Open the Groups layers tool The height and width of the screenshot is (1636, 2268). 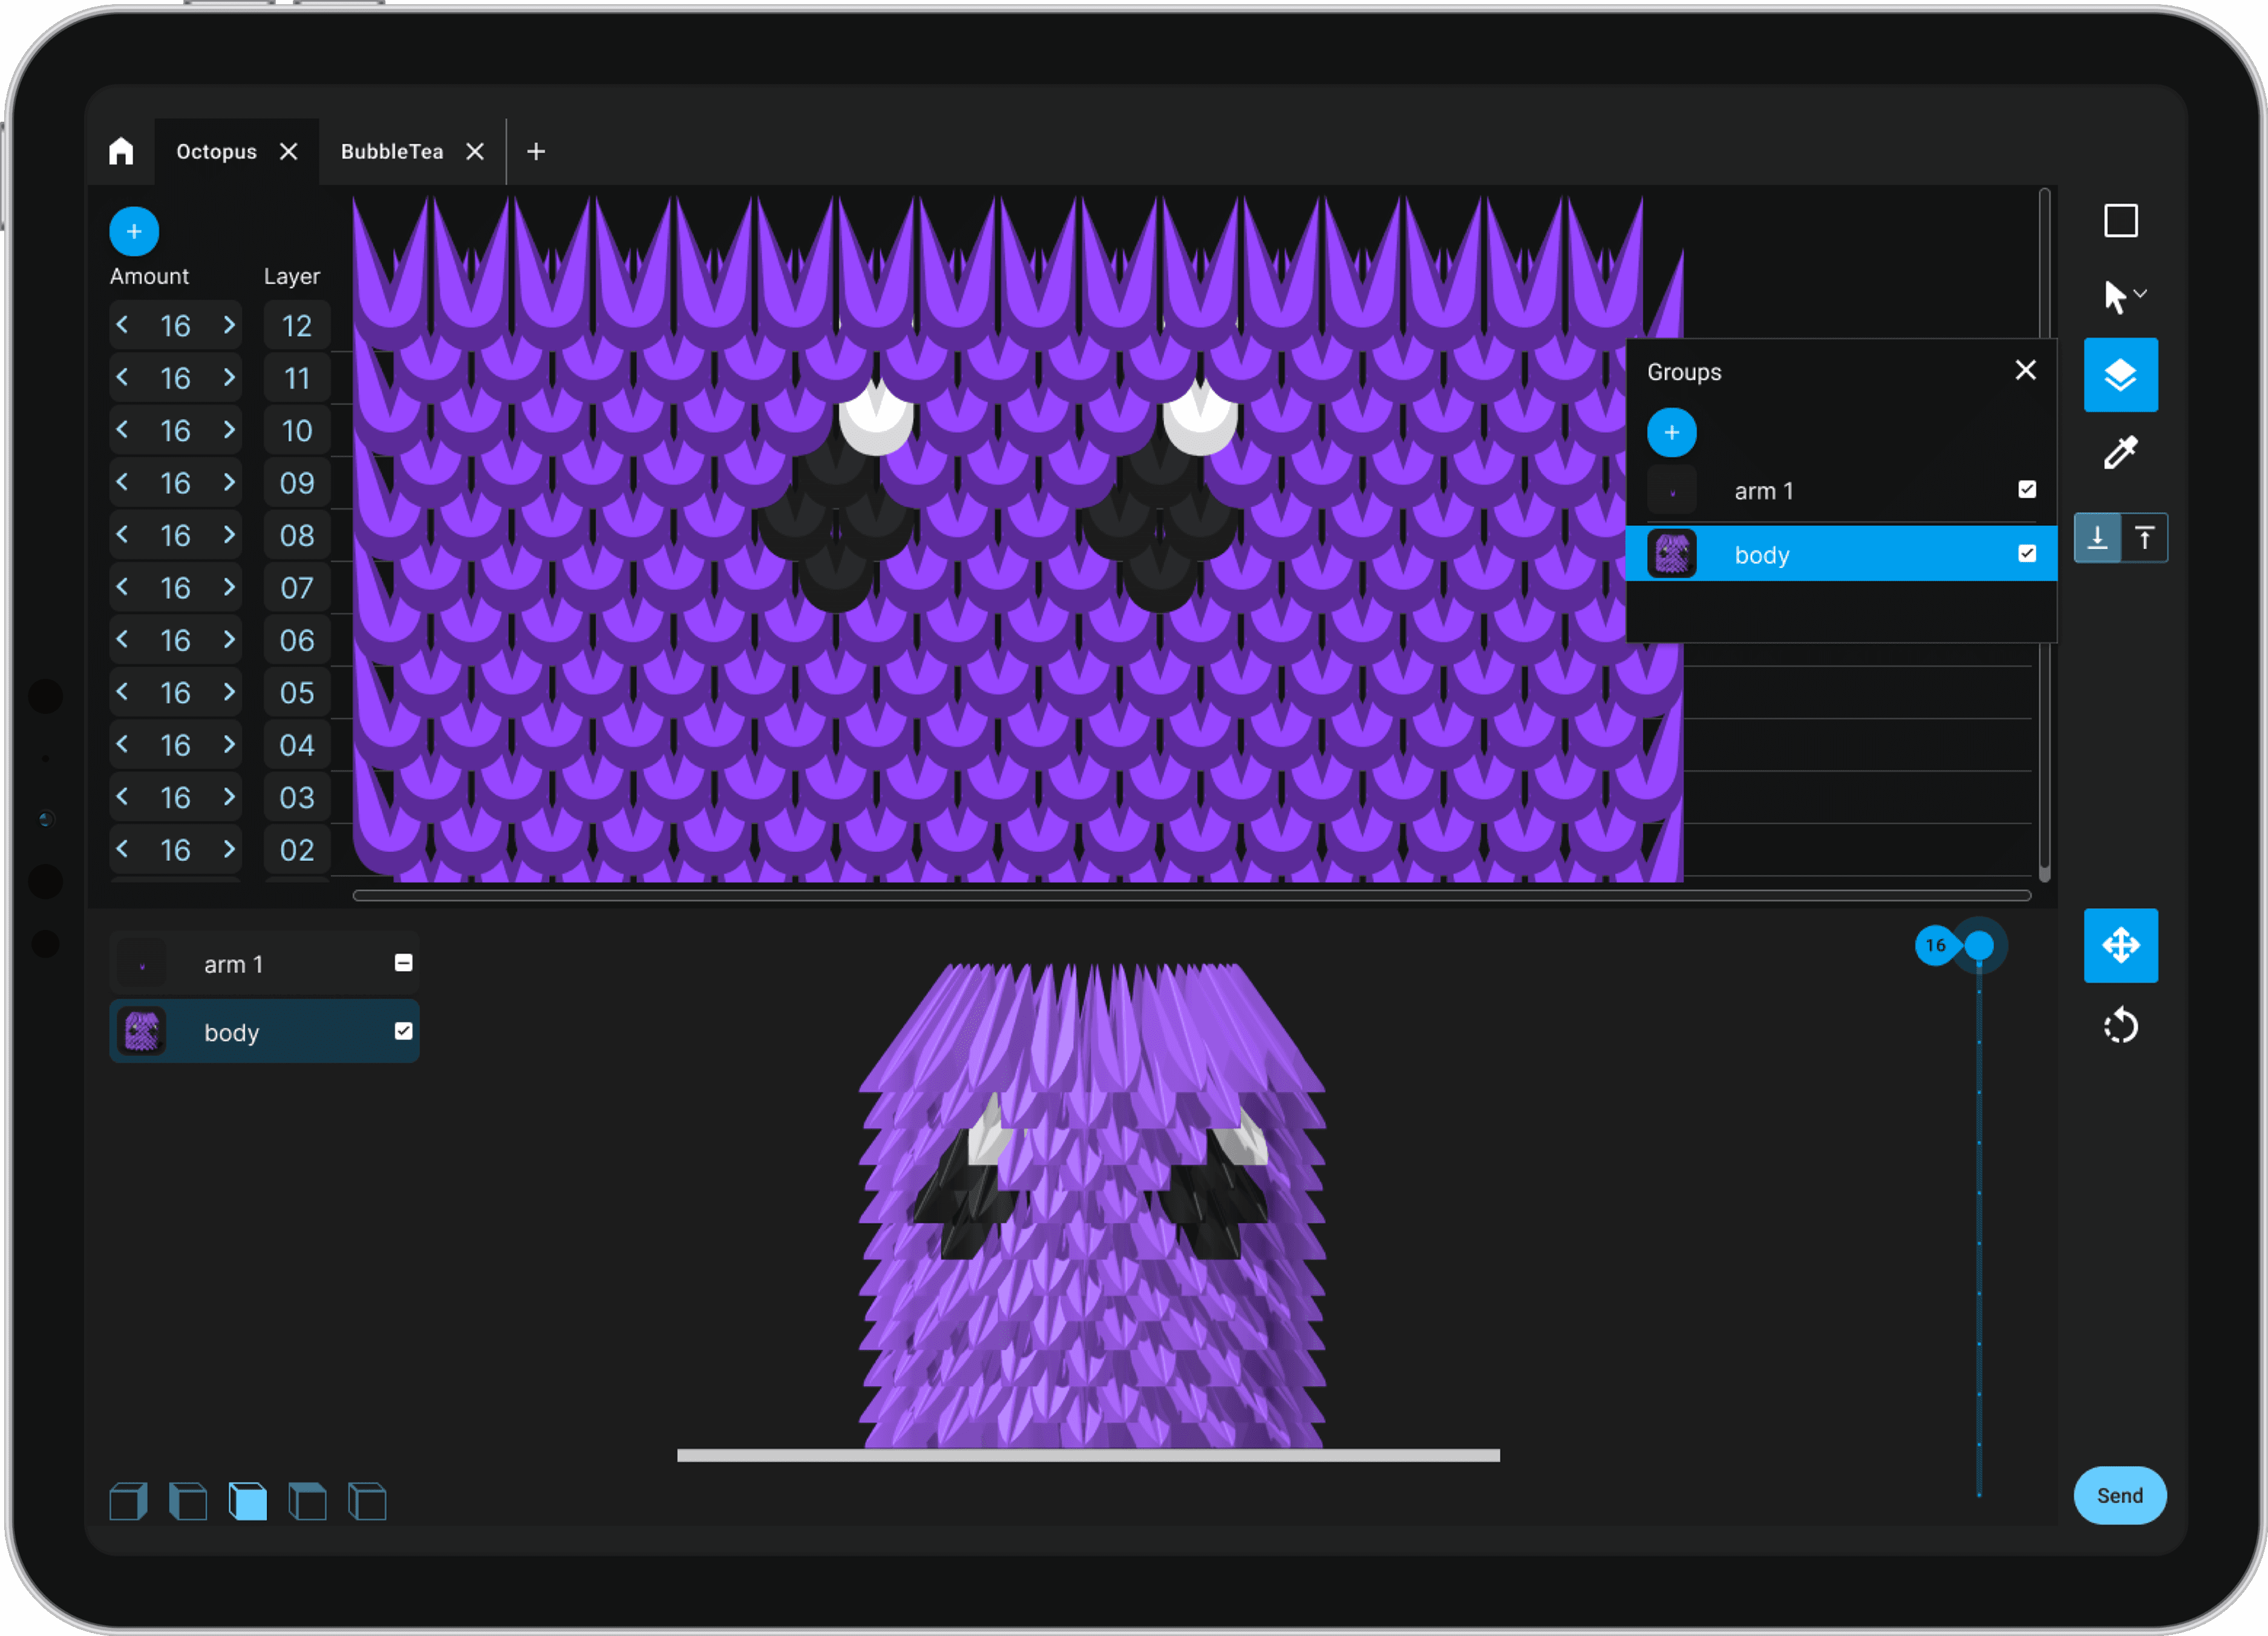tap(2120, 375)
